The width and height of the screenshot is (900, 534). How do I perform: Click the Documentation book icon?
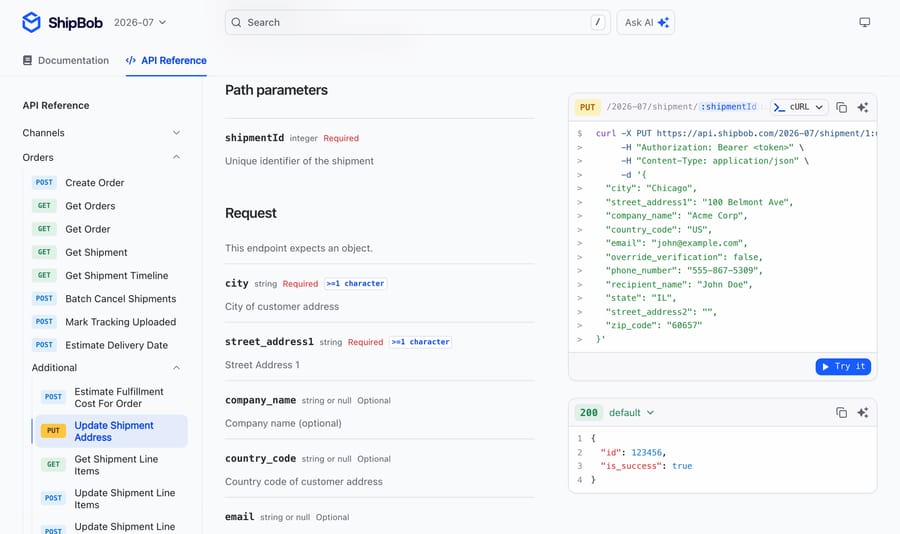click(27, 60)
